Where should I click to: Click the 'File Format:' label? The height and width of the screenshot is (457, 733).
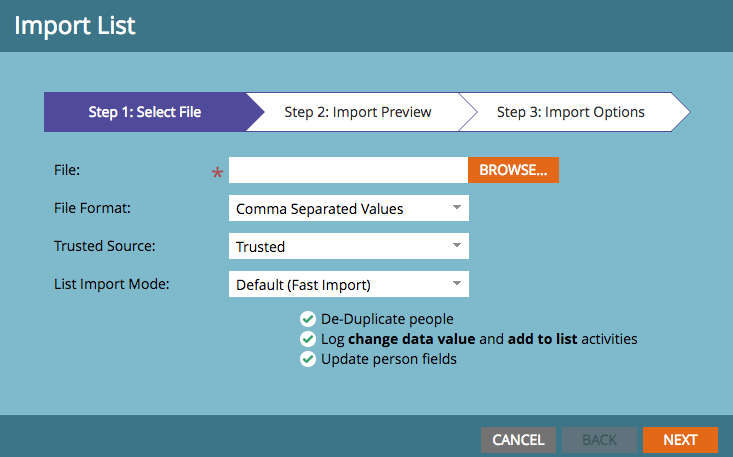(x=93, y=208)
